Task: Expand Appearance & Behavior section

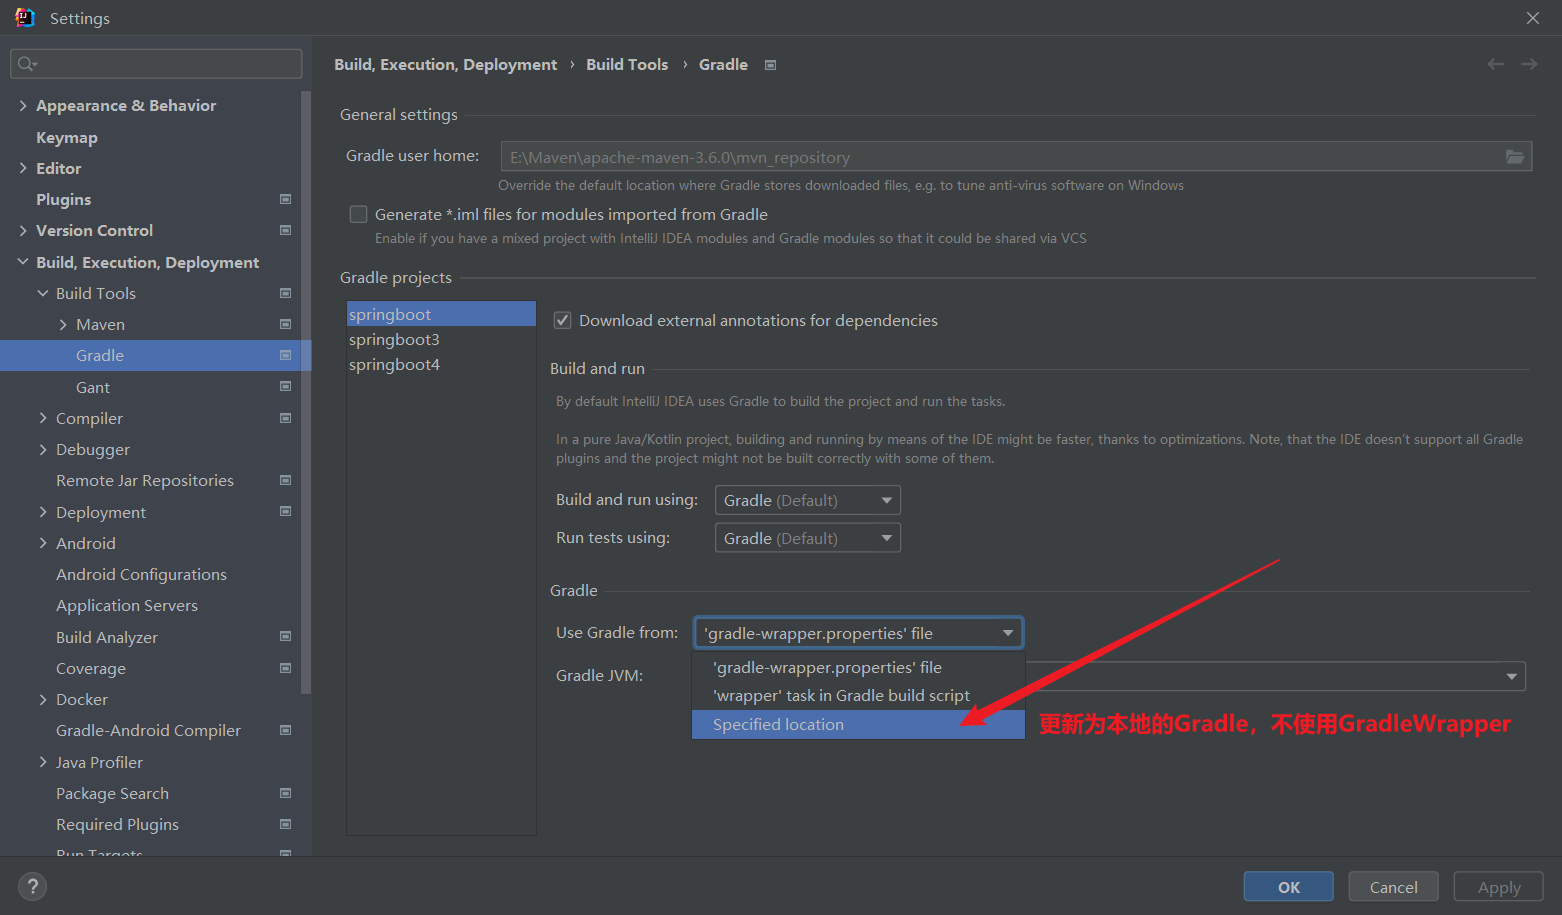Action: (x=23, y=105)
